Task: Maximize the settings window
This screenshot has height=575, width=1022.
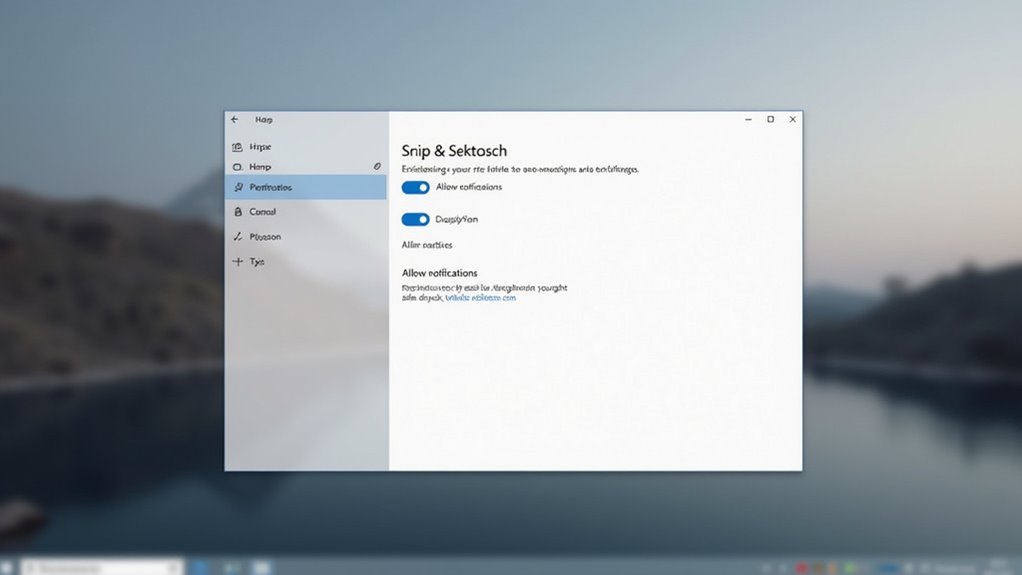Action: coord(770,119)
